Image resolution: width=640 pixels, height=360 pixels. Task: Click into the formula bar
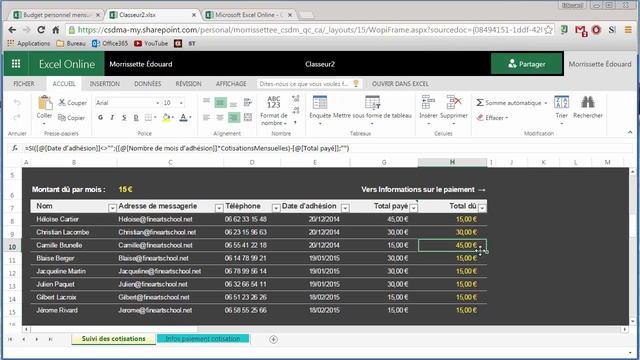[x=327, y=148]
